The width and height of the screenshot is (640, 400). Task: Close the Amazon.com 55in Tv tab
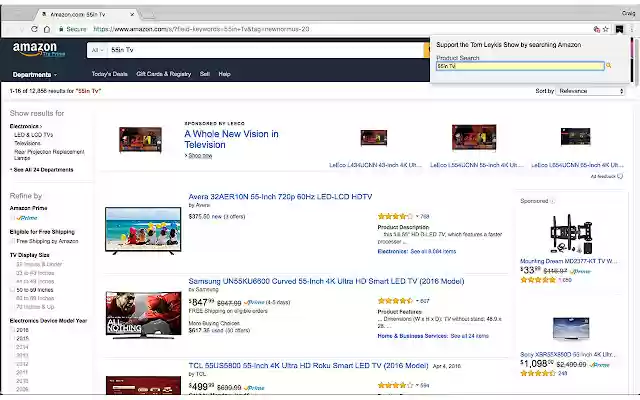[132, 14]
